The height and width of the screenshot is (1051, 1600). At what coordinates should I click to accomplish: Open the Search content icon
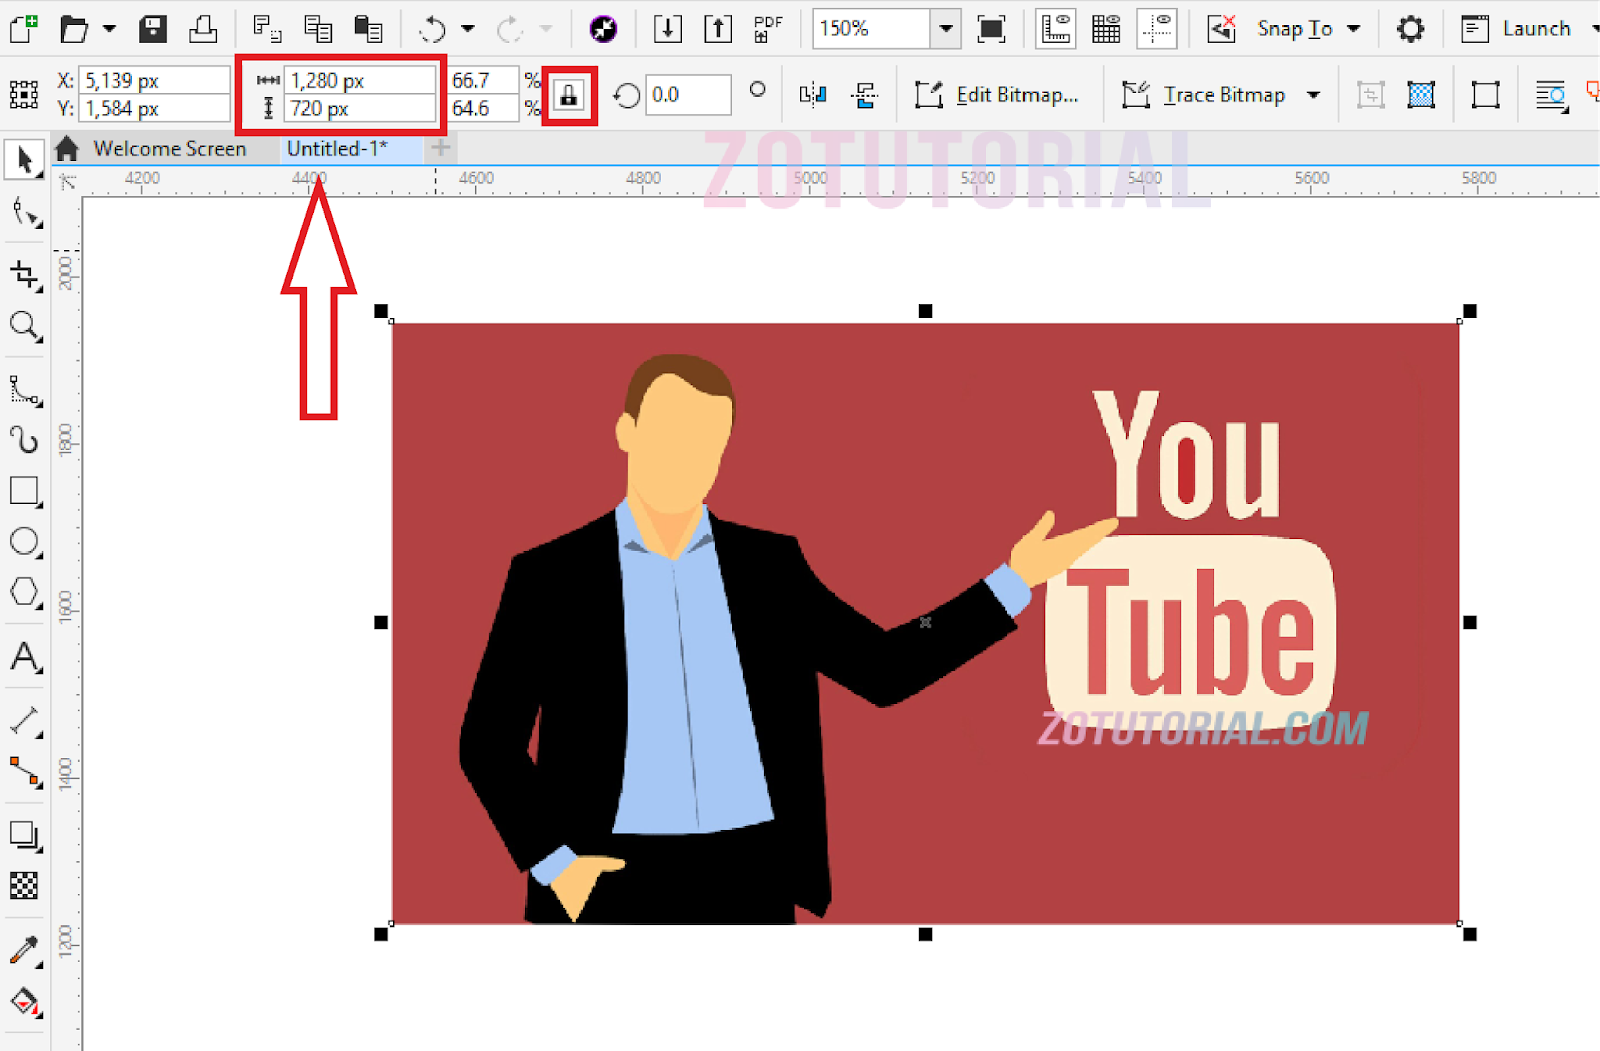[603, 29]
